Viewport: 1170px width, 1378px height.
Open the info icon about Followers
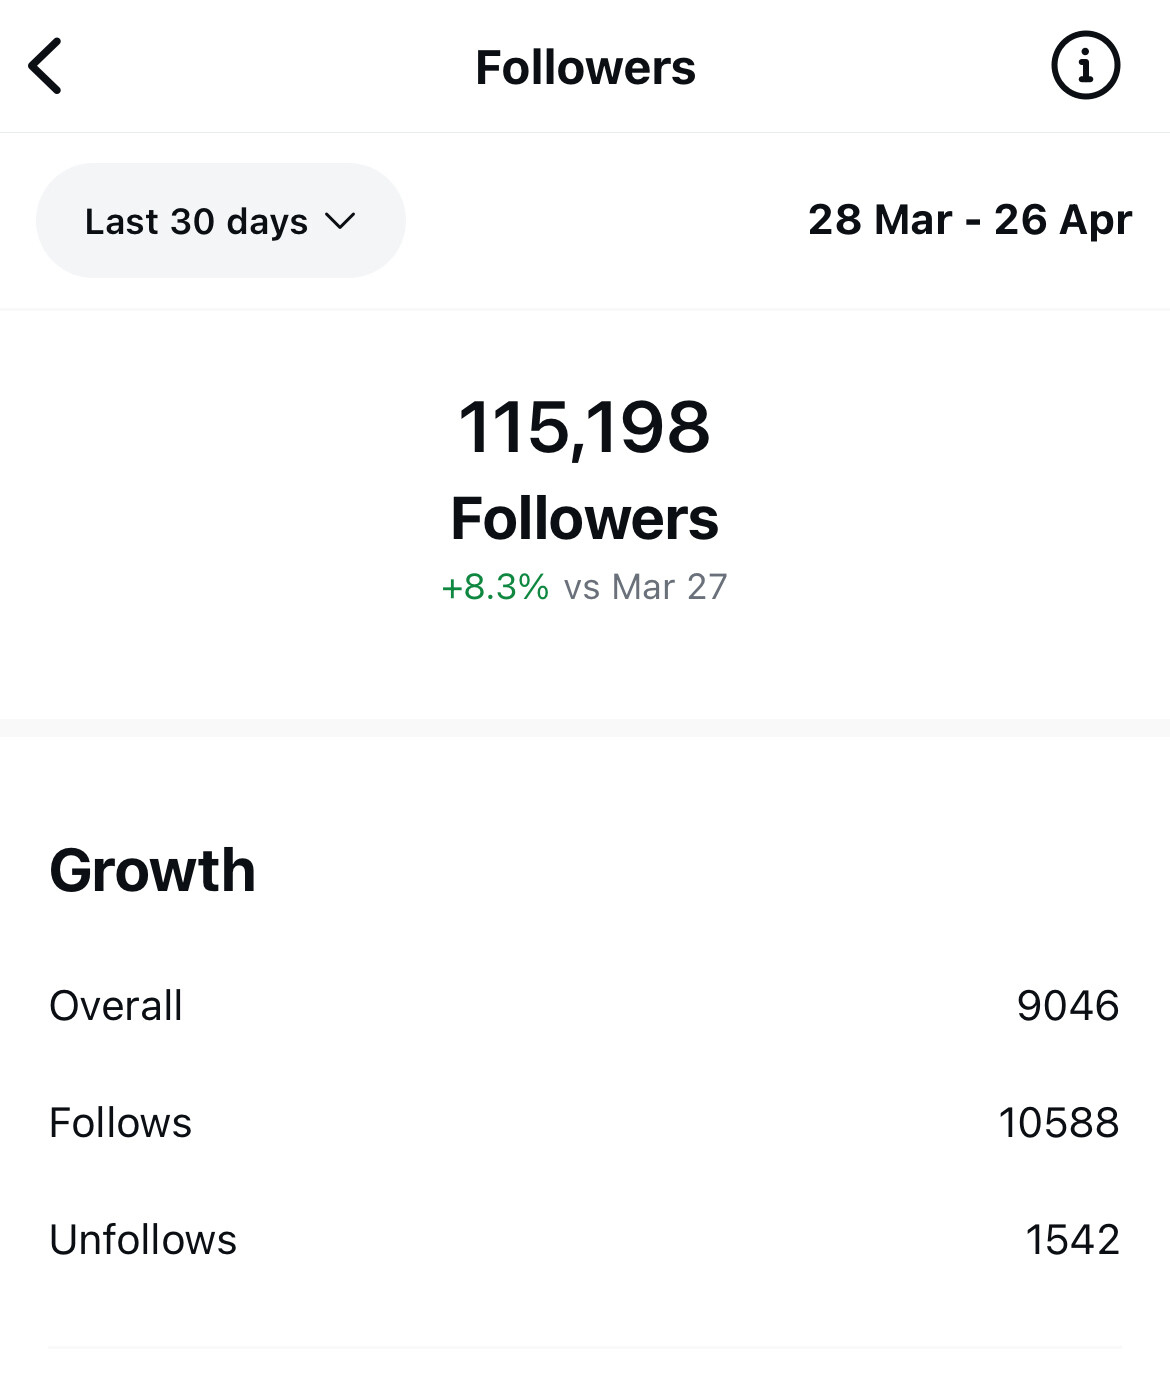click(1085, 66)
